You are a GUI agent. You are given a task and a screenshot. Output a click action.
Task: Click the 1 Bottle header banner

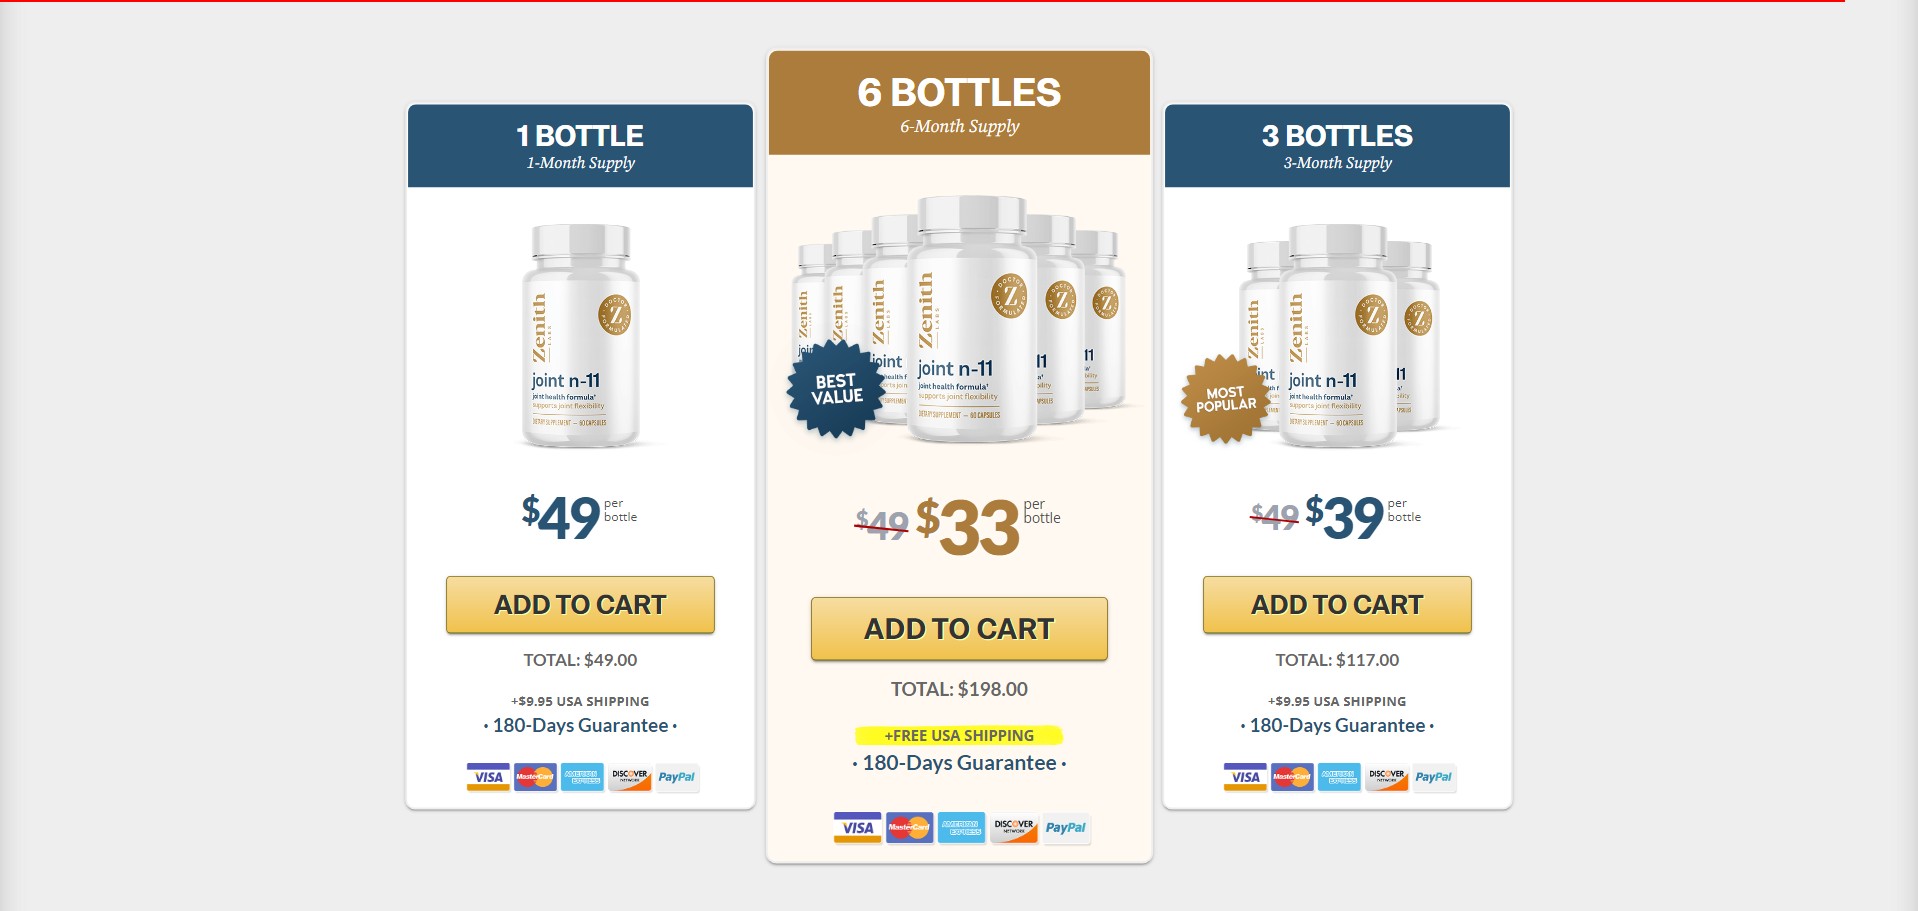point(580,146)
